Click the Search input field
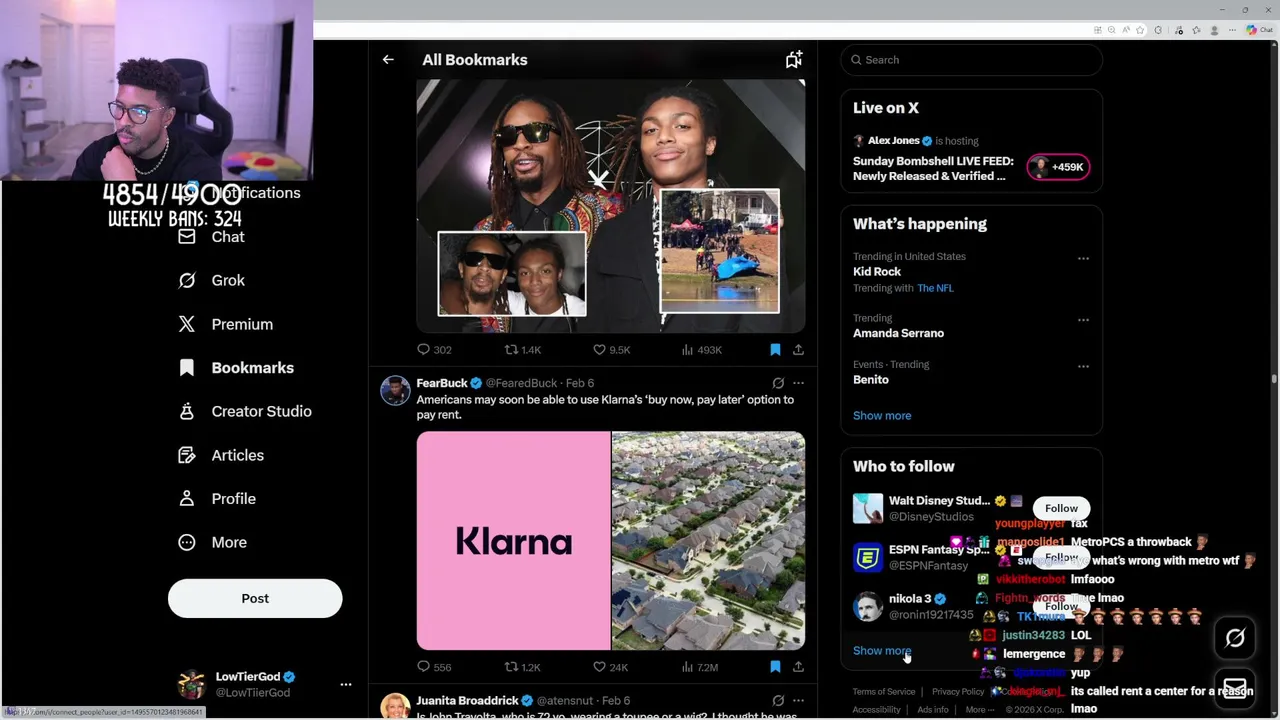 coord(971,60)
